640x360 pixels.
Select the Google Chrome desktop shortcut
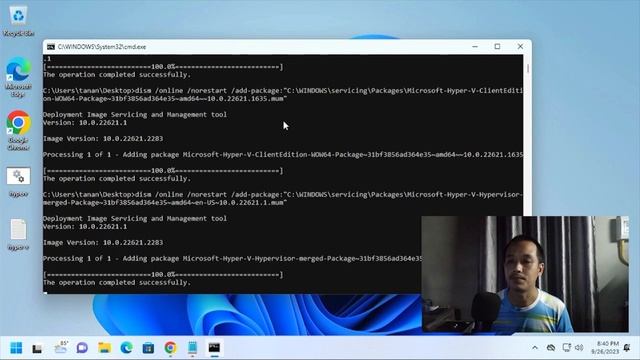[18, 130]
